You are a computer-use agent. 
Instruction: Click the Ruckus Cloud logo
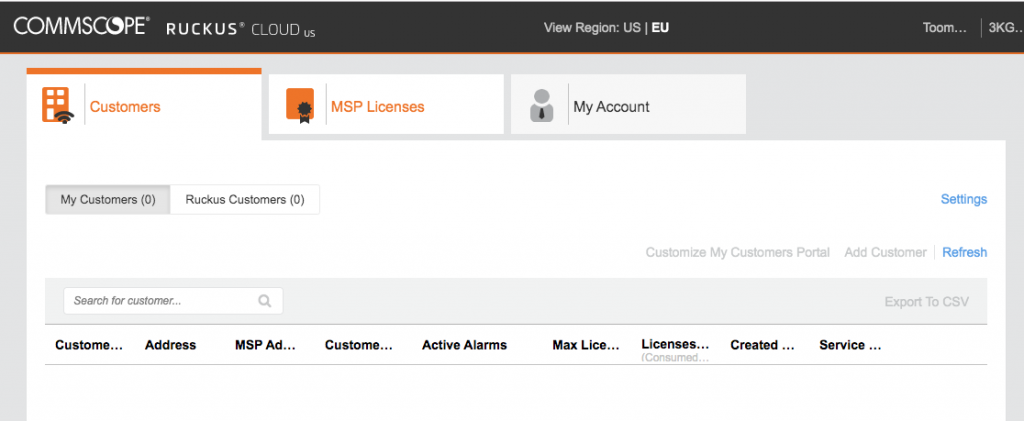pyautogui.click(x=240, y=28)
